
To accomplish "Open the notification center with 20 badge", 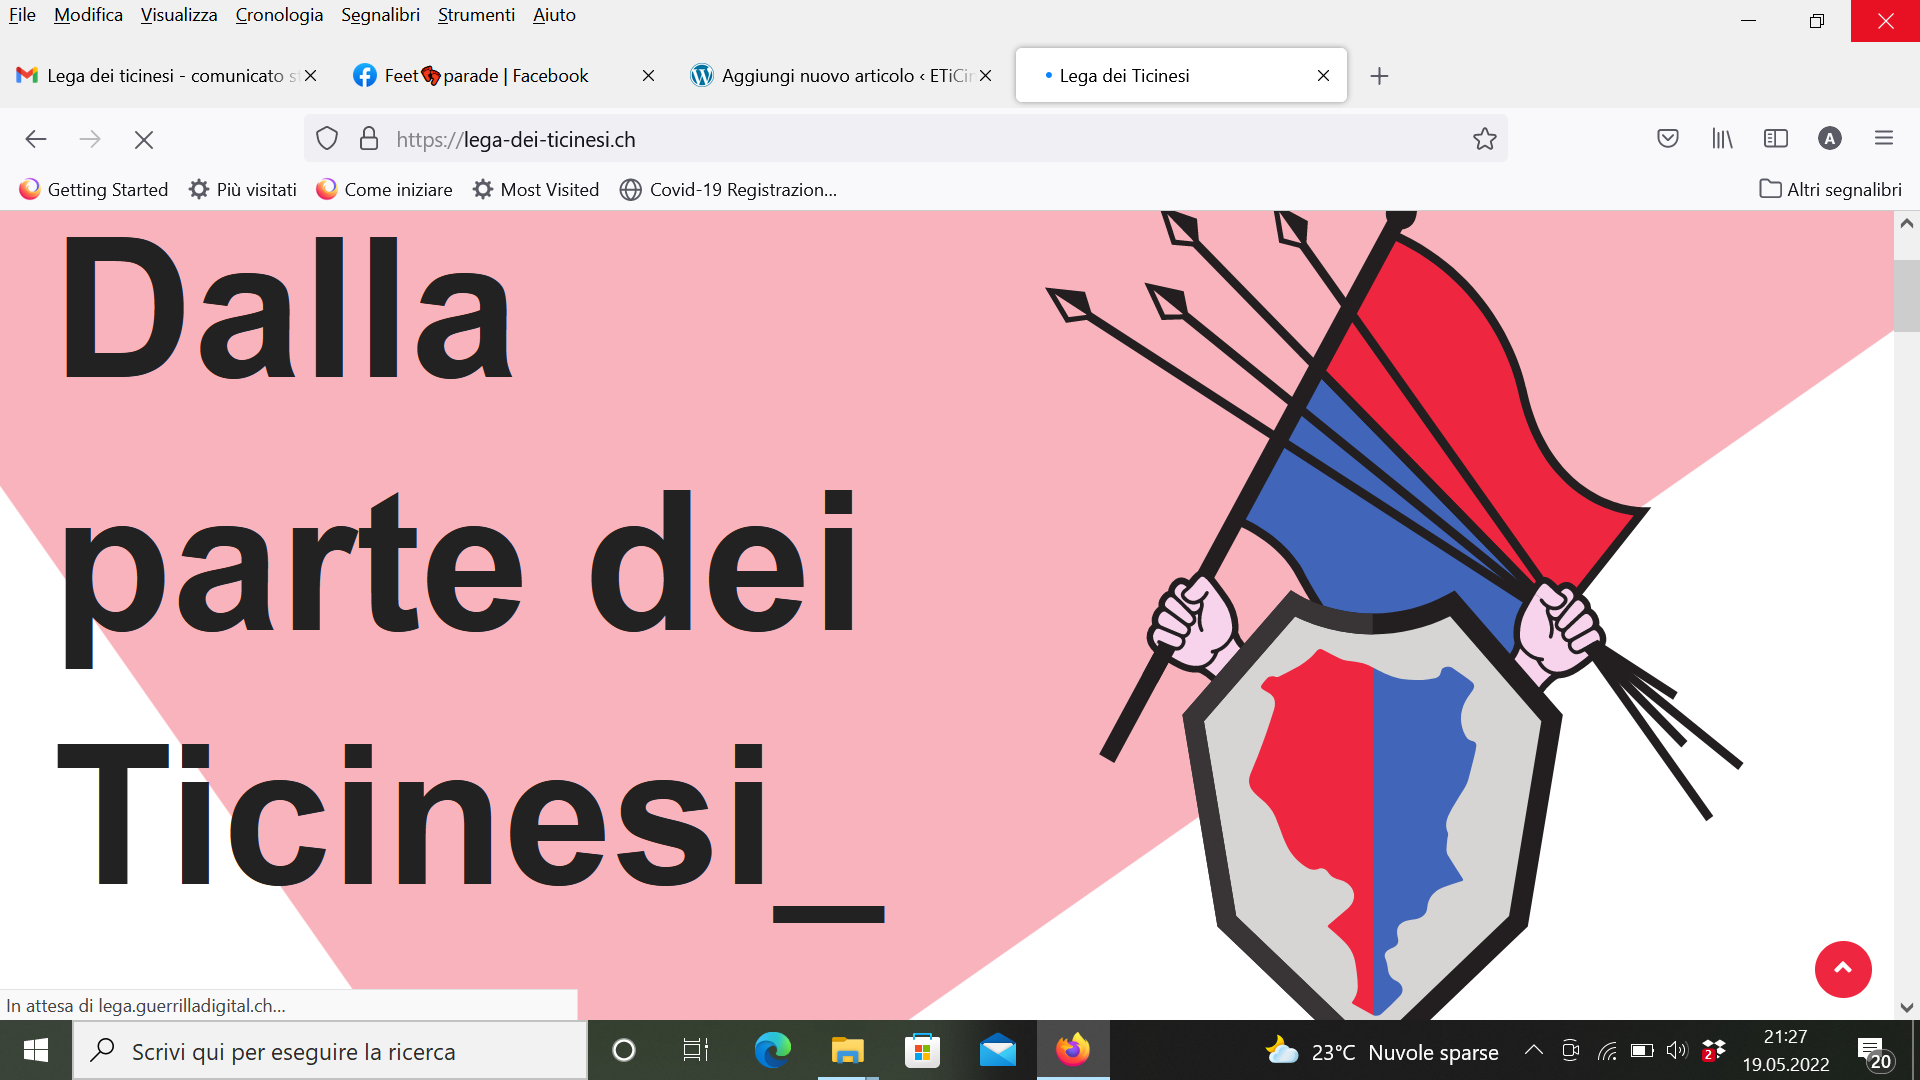I will click(1873, 1052).
